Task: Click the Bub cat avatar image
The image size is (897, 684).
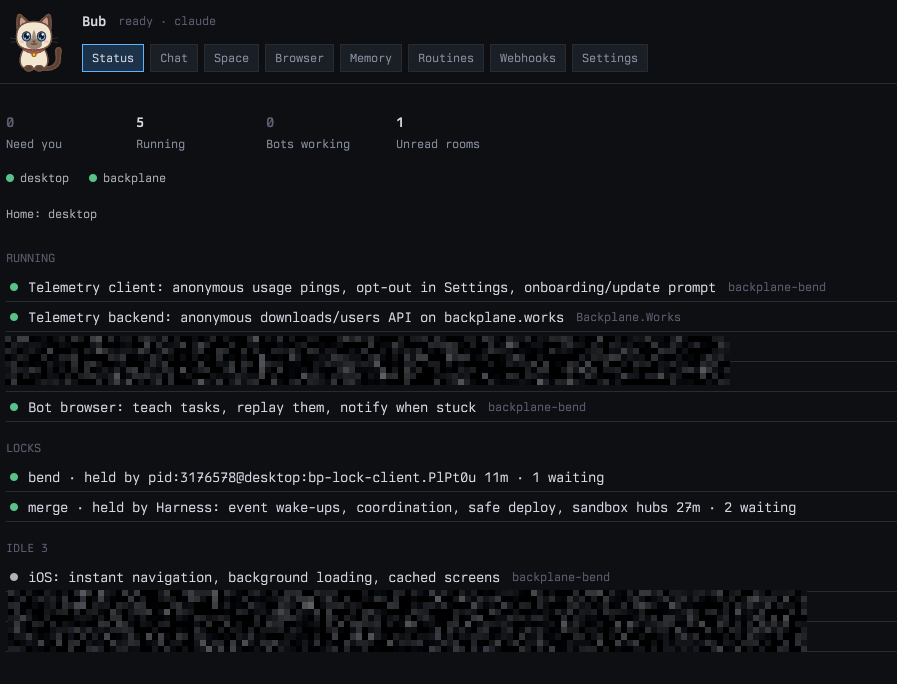Action: tap(35, 43)
